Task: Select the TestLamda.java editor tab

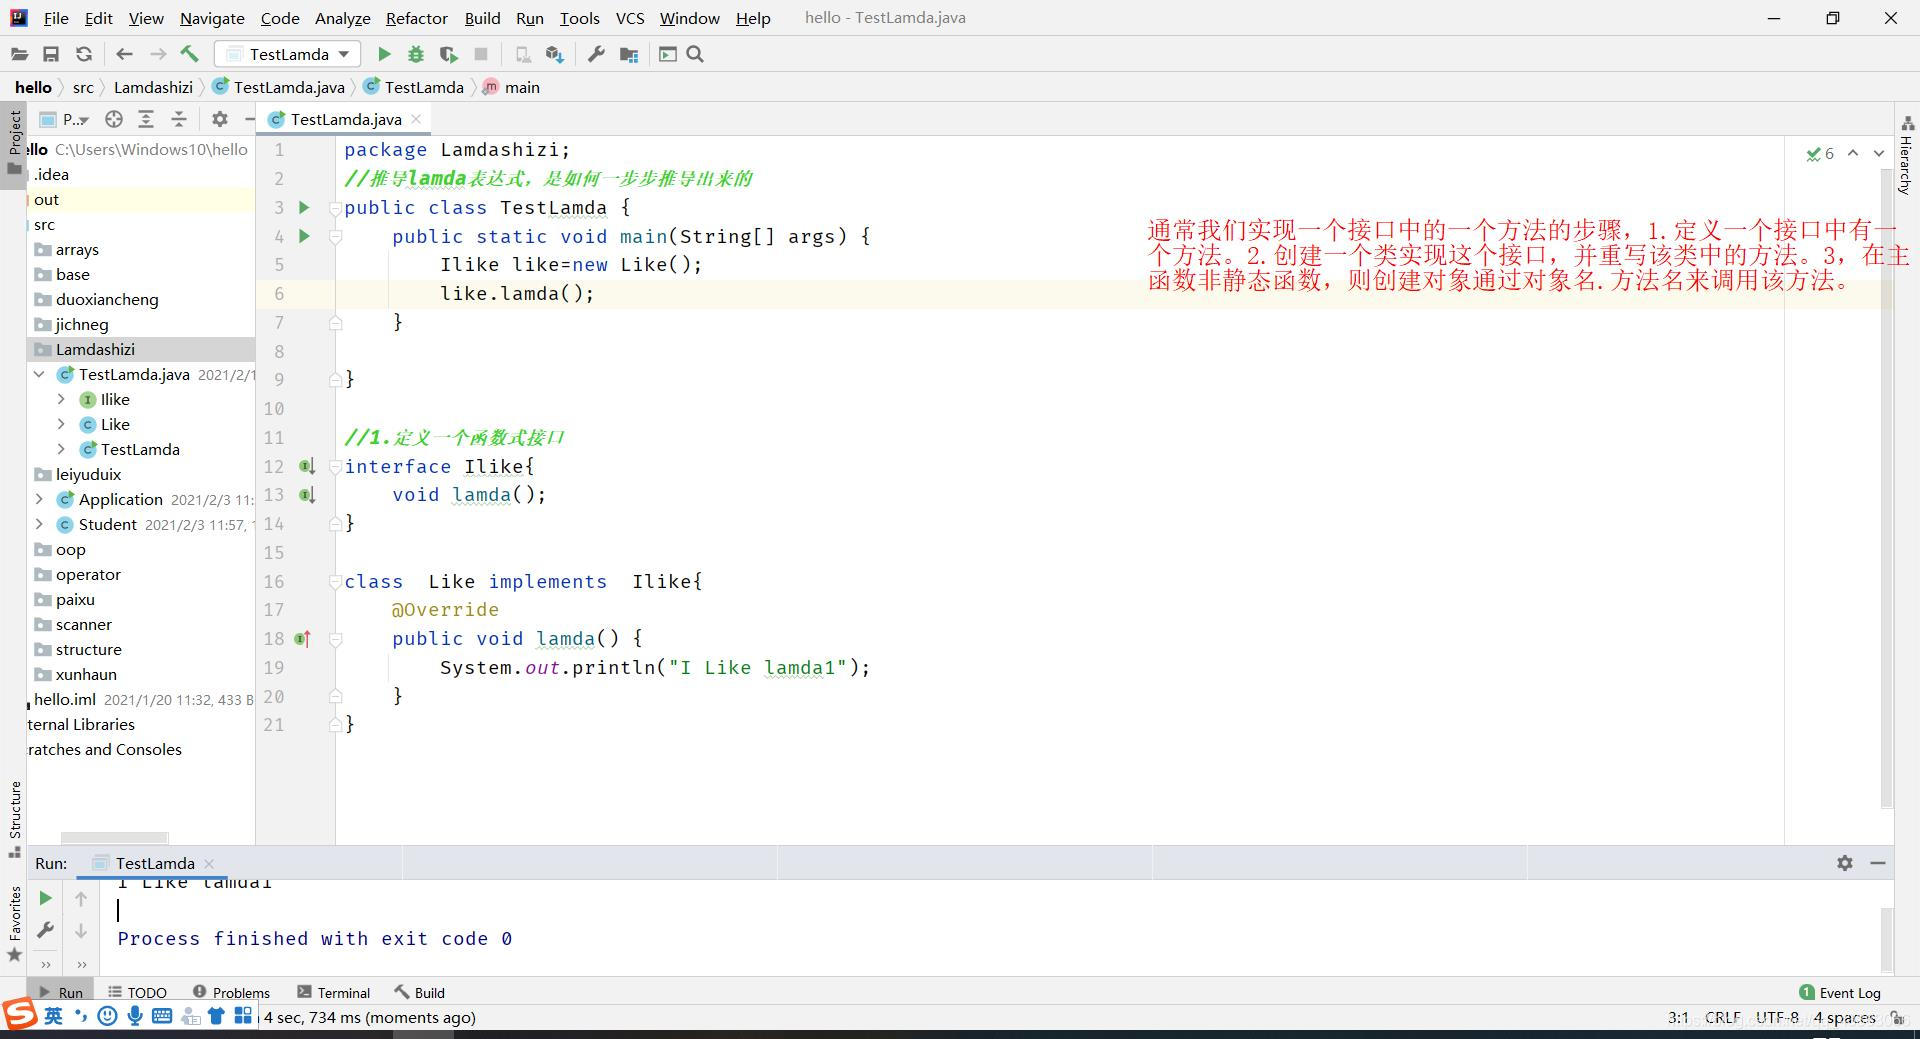Action: click(x=345, y=119)
